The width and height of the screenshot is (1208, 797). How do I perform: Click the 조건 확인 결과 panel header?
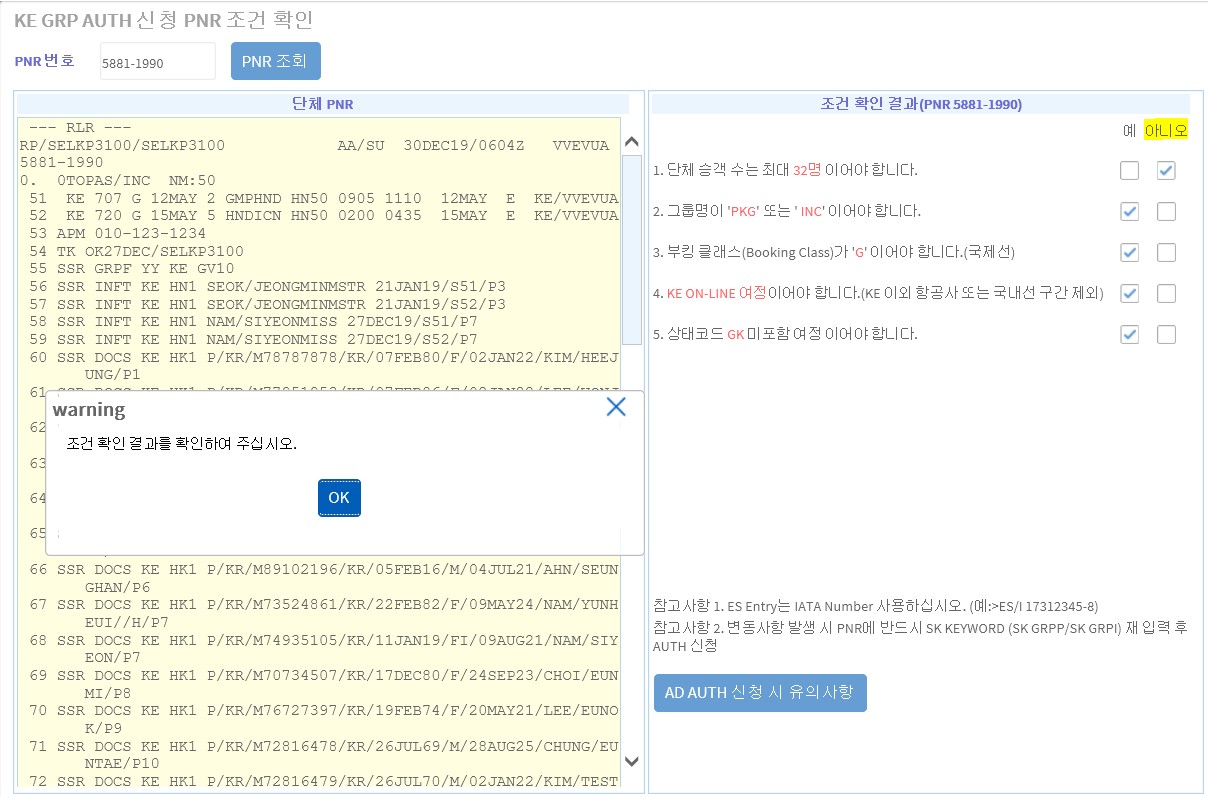pos(921,104)
